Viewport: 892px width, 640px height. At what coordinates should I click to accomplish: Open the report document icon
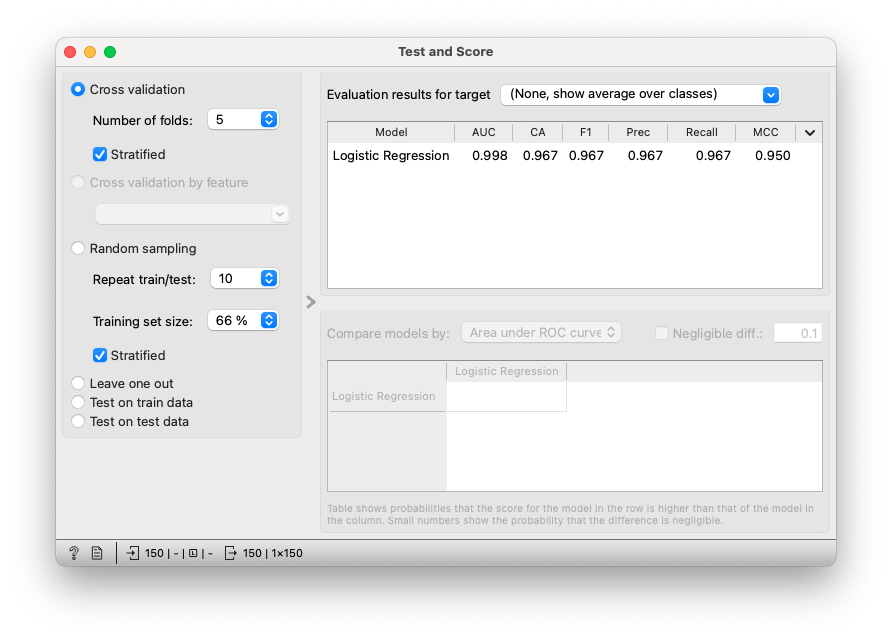[x=97, y=553]
